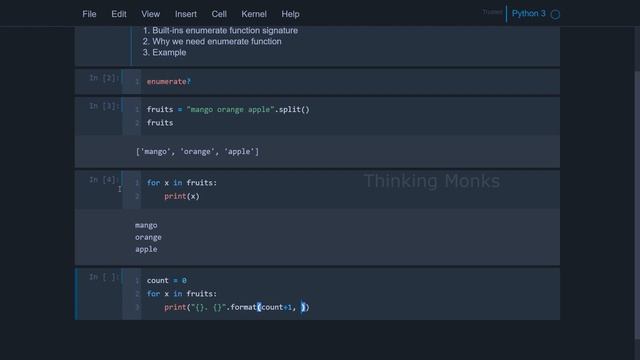Viewport: 640px width, 360px height.
Task: Open the File menu
Action: pos(89,14)
